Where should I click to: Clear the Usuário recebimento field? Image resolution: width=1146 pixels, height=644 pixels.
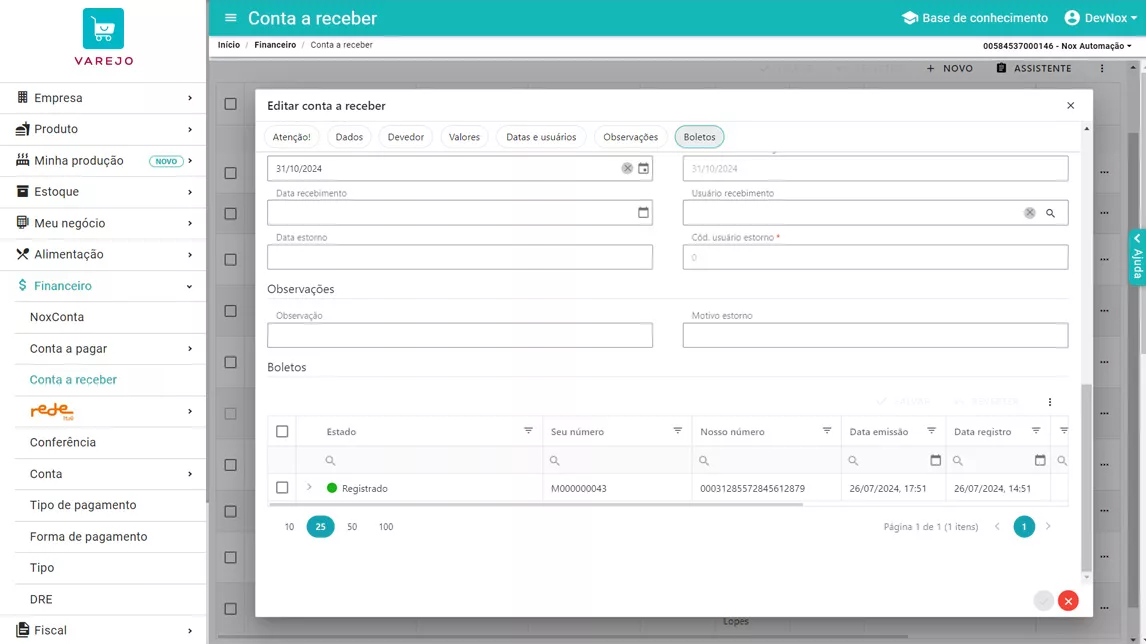pos(1029,213)
